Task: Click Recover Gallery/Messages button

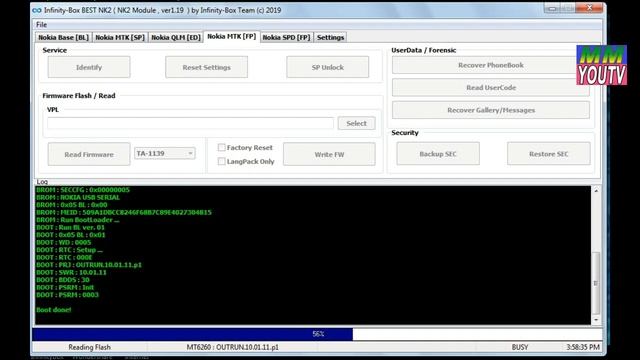Action: click(x=491, y=110)
